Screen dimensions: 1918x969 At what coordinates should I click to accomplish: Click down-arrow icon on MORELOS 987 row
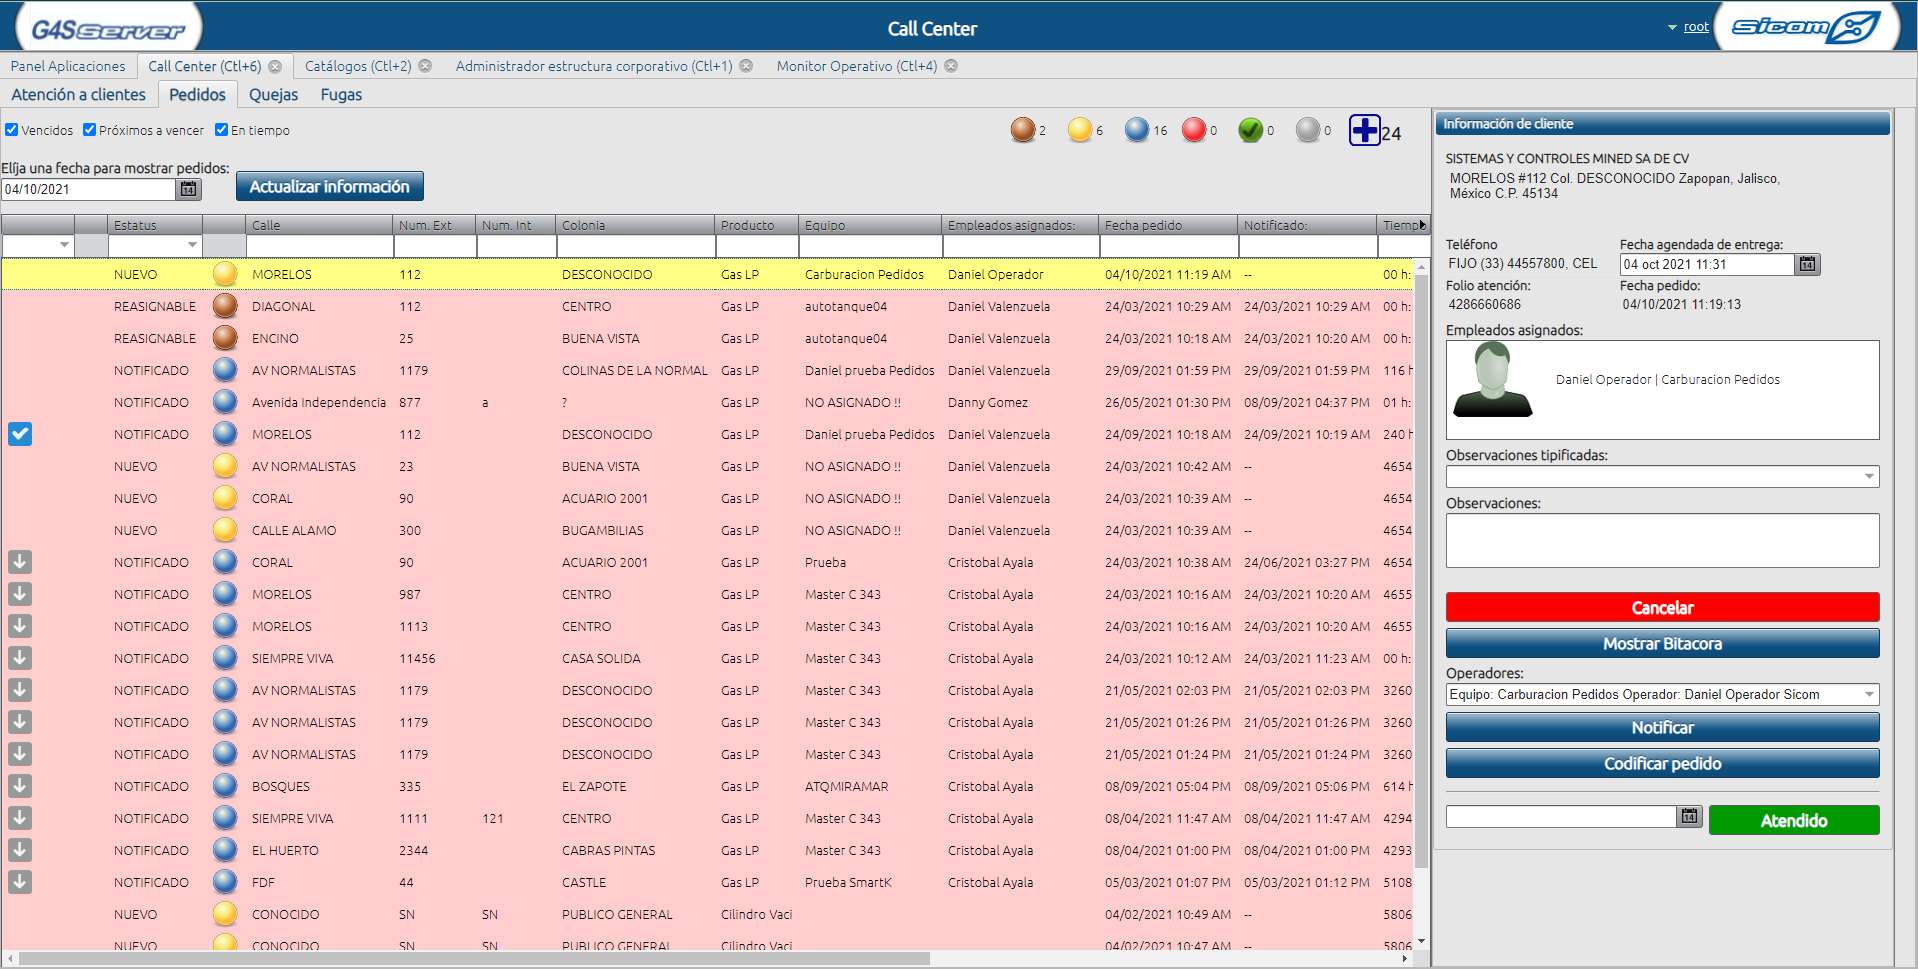[x=20, y=594]
